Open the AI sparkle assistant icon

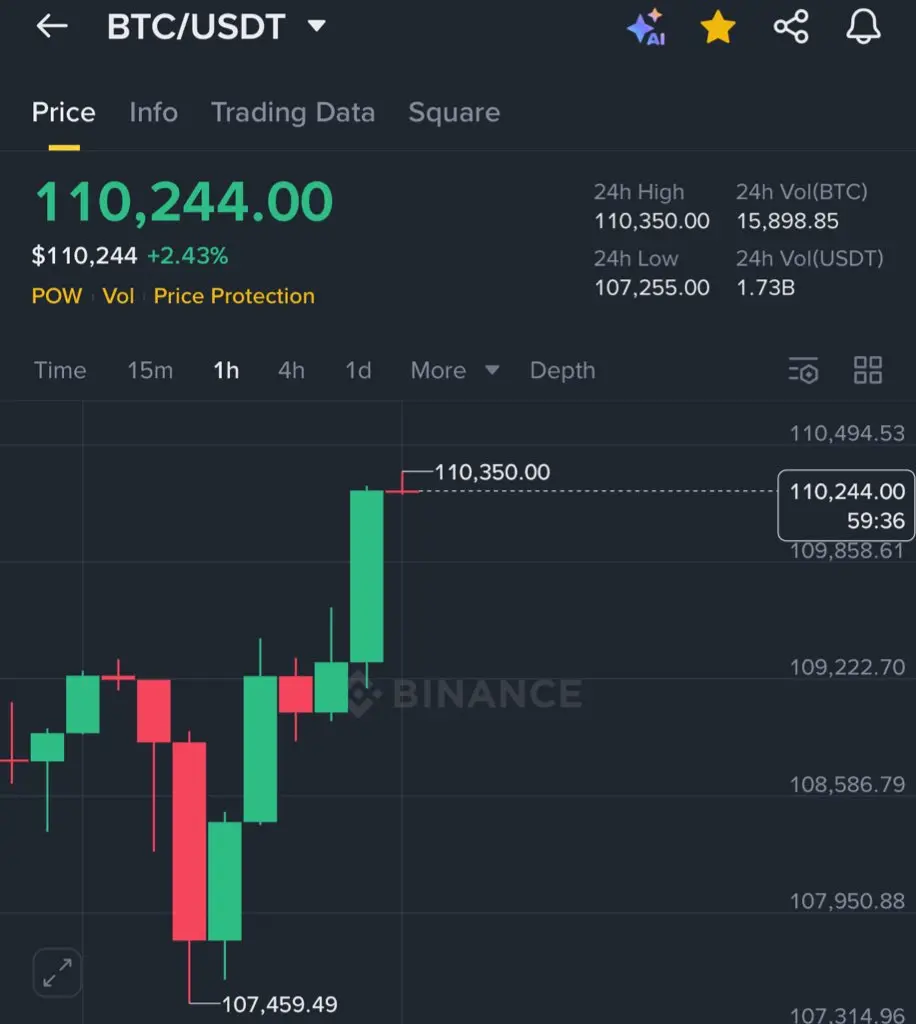click(x=646, y=27)
